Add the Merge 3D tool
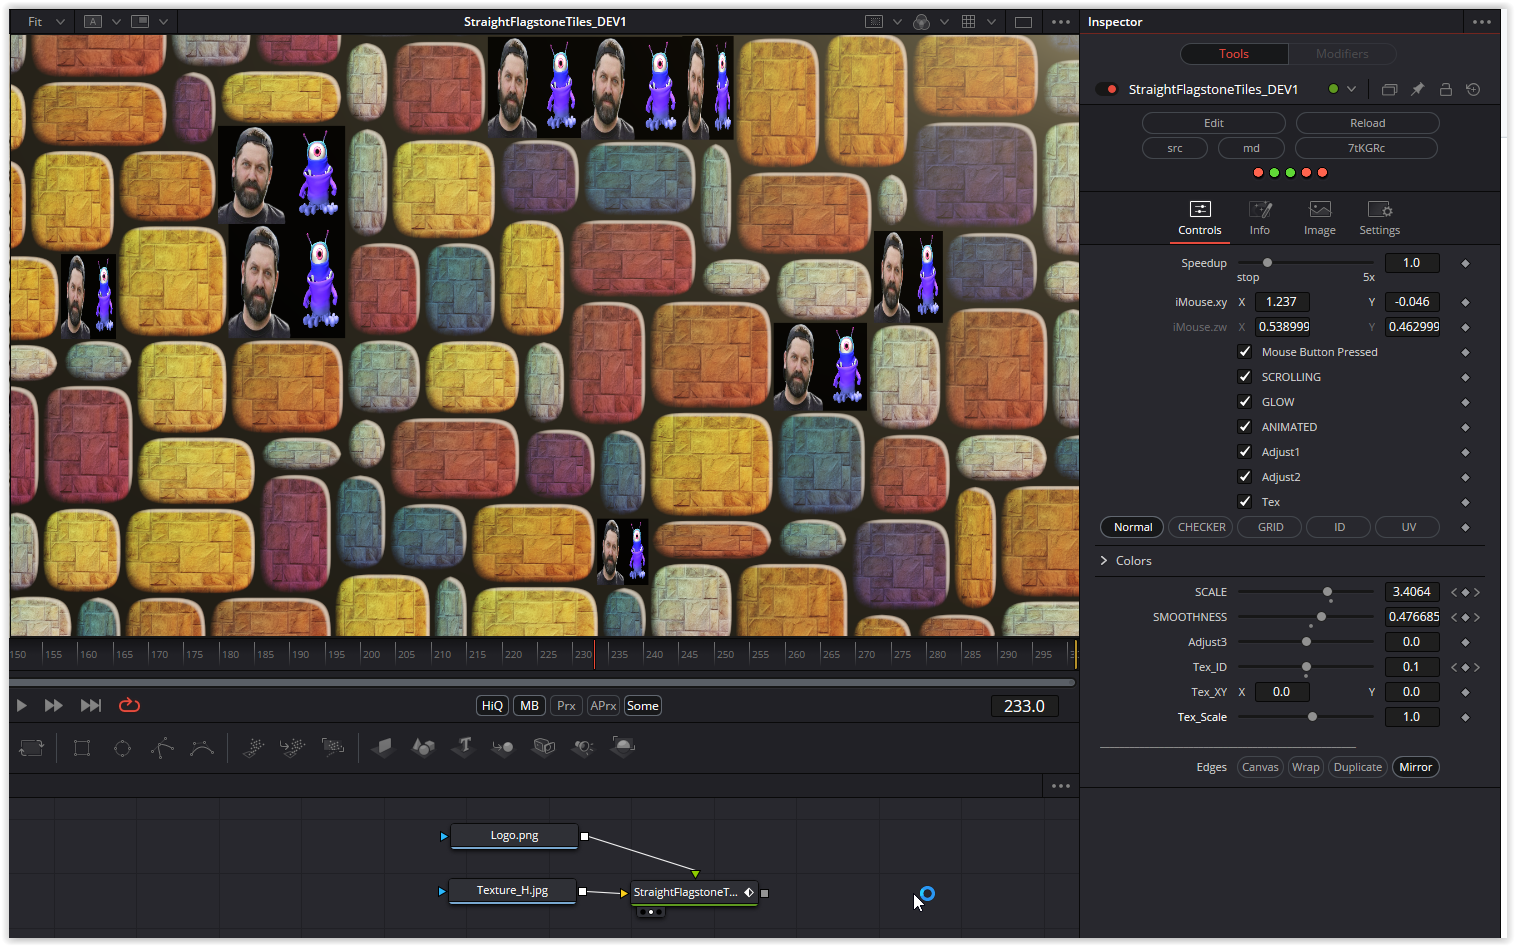Screen dimensions: 1515x946 click(503, 747)
